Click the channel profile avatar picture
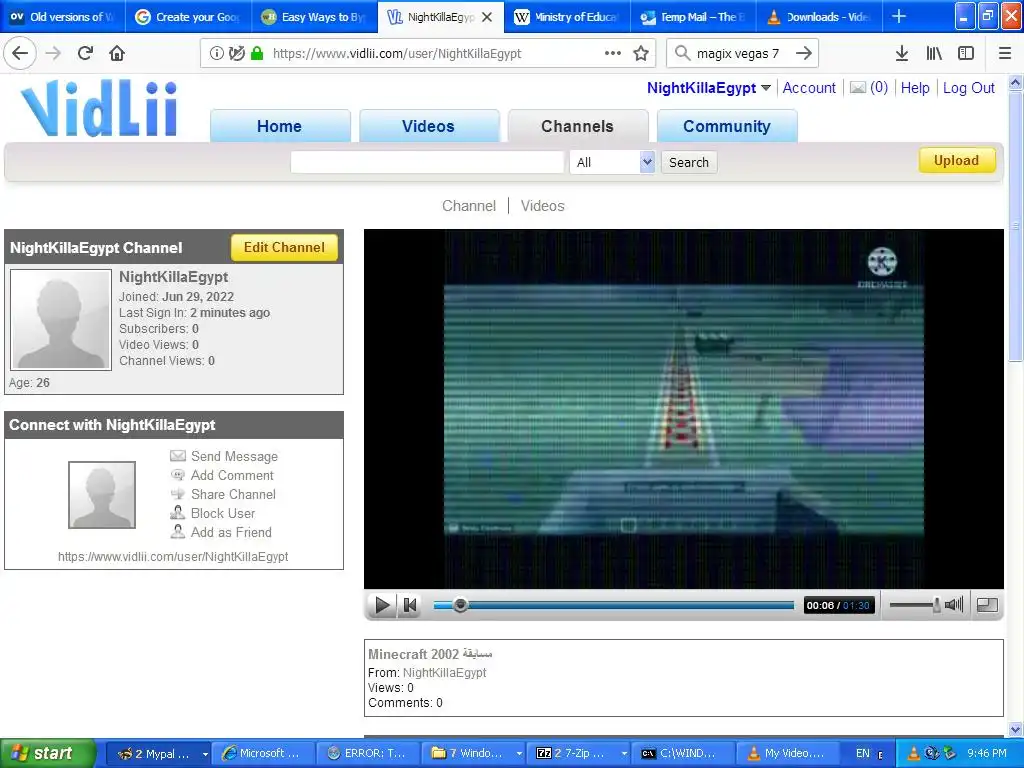The width and height of the screenshot is (1024, 768). (61, 320)
